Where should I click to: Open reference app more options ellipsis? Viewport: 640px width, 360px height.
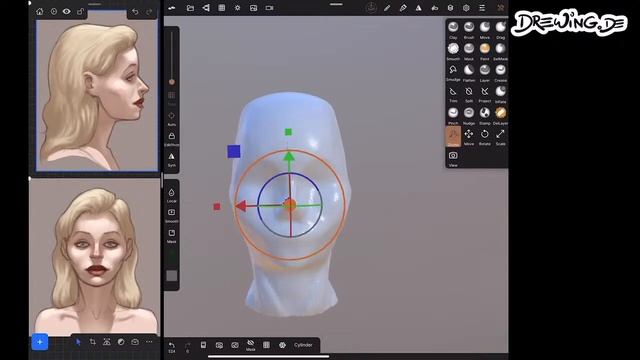pyautogui.click(x=149, y=342)
